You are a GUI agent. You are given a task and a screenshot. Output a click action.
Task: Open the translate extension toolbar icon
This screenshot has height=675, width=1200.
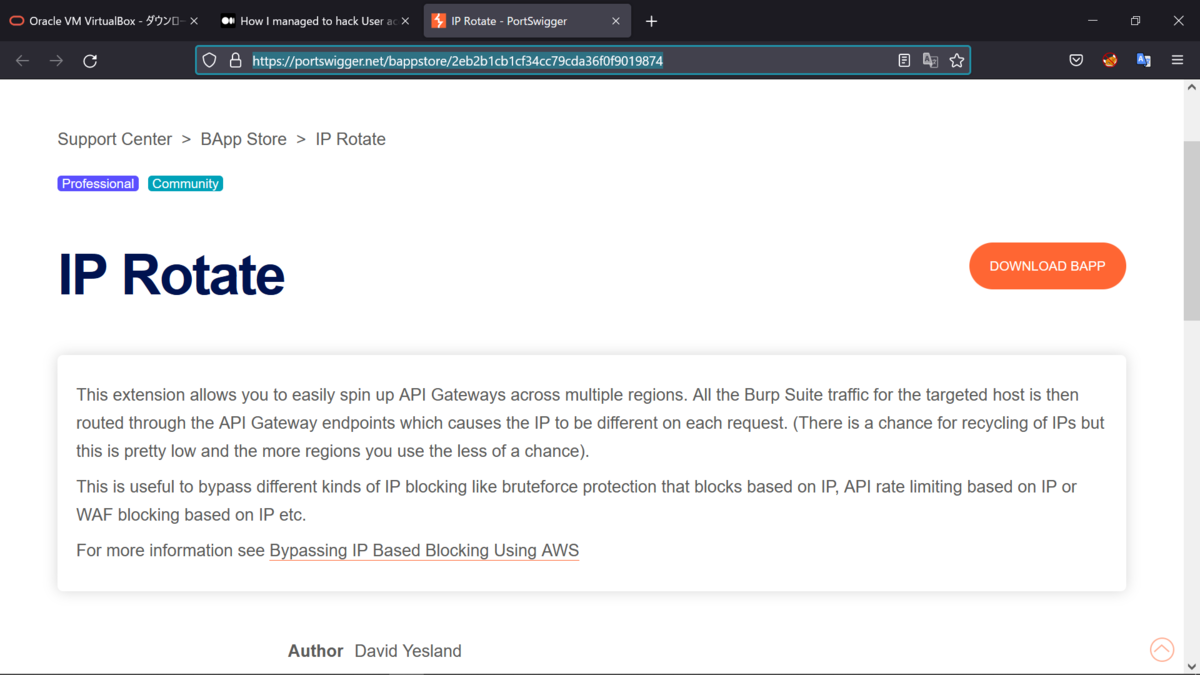[1144, 61]
